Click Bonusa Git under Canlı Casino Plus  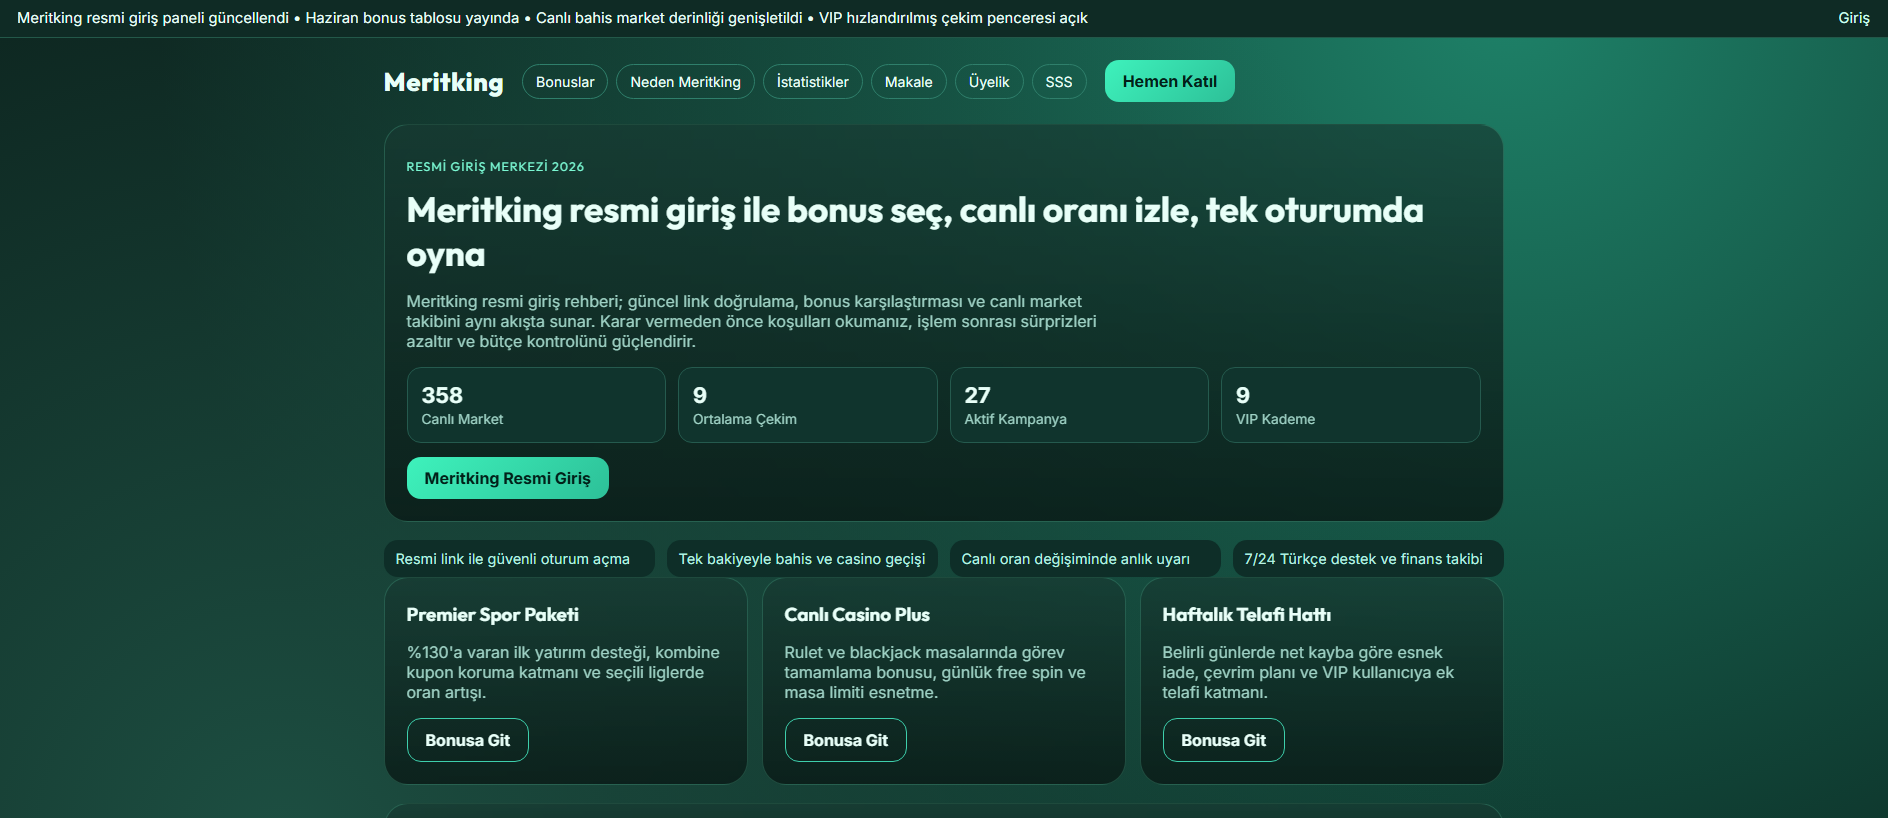(x=845, y=740)
